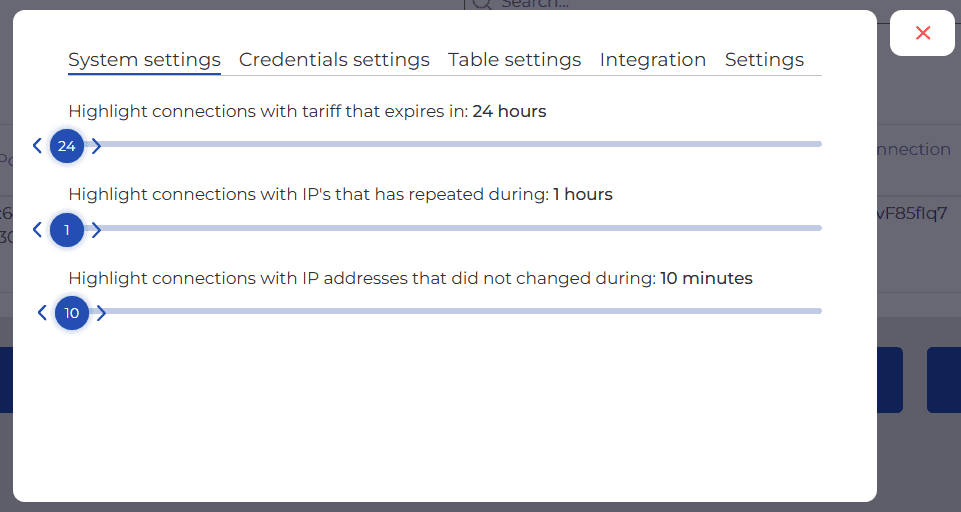Viewport: 961px width, 512px height.
Task: Click left chevron of repeated IP's slider
Action: click(x=38, y=230)
